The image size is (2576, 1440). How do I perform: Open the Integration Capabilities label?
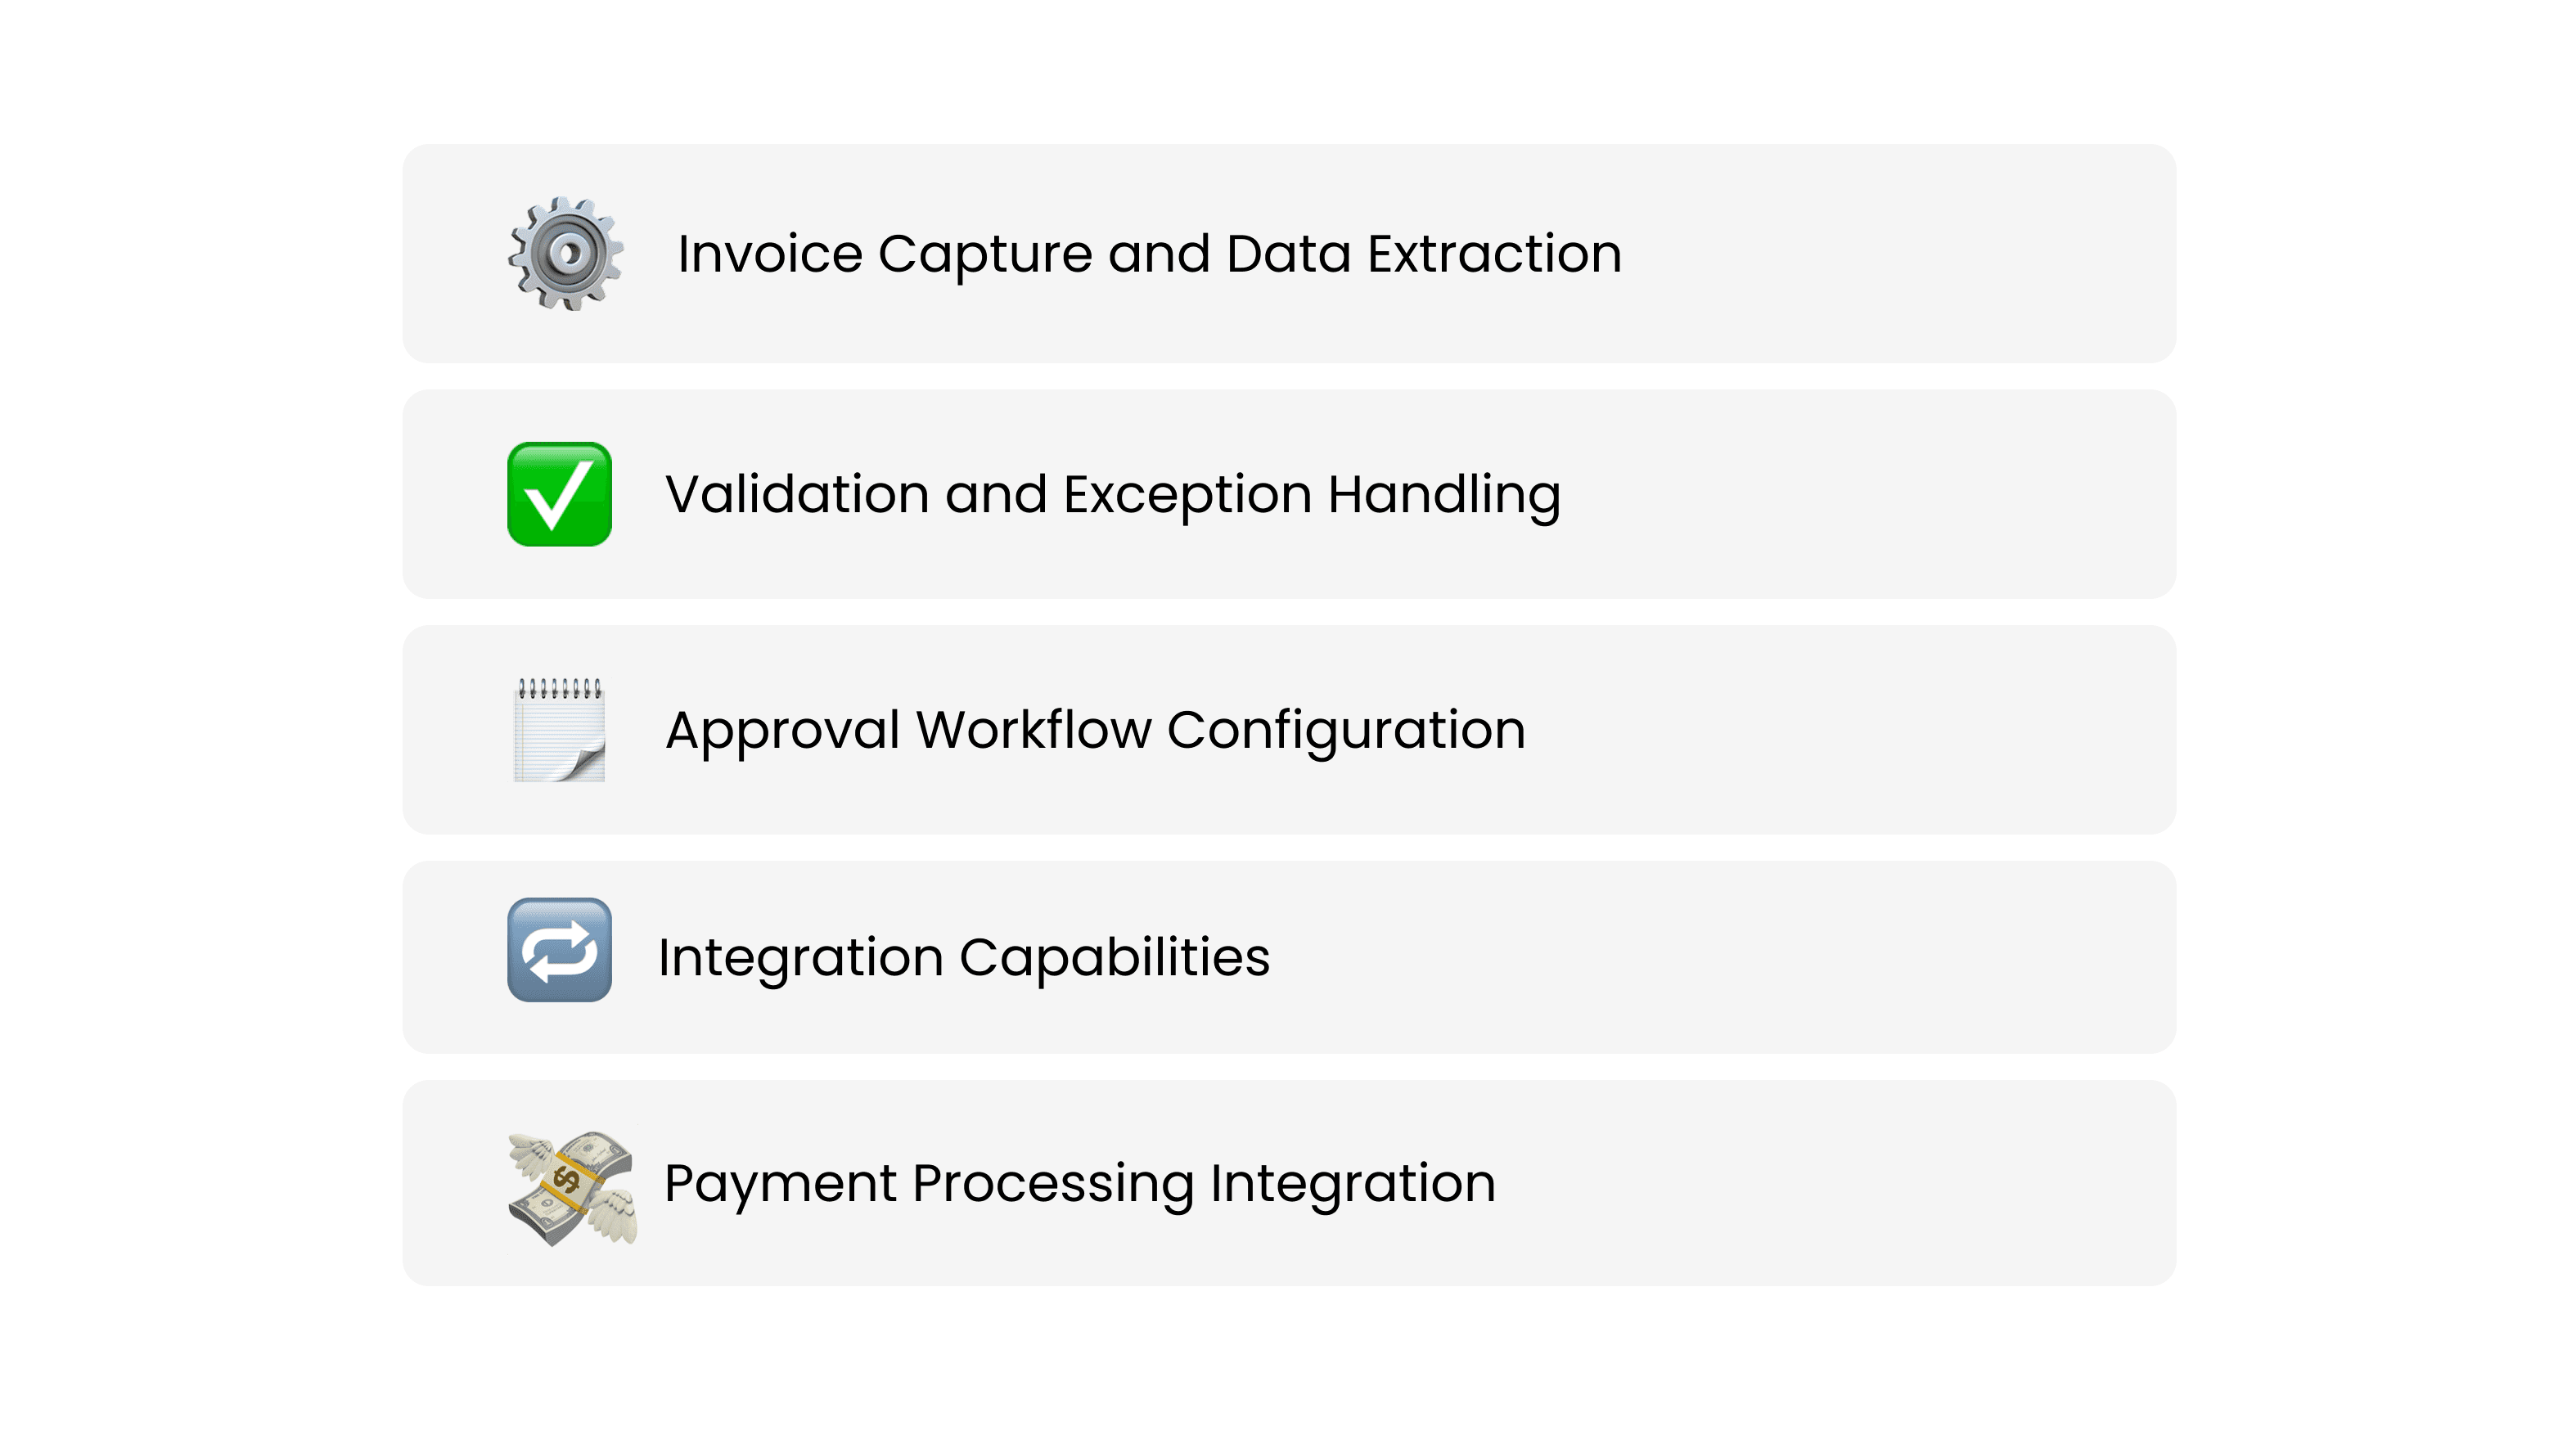click(x=964, y=957)
